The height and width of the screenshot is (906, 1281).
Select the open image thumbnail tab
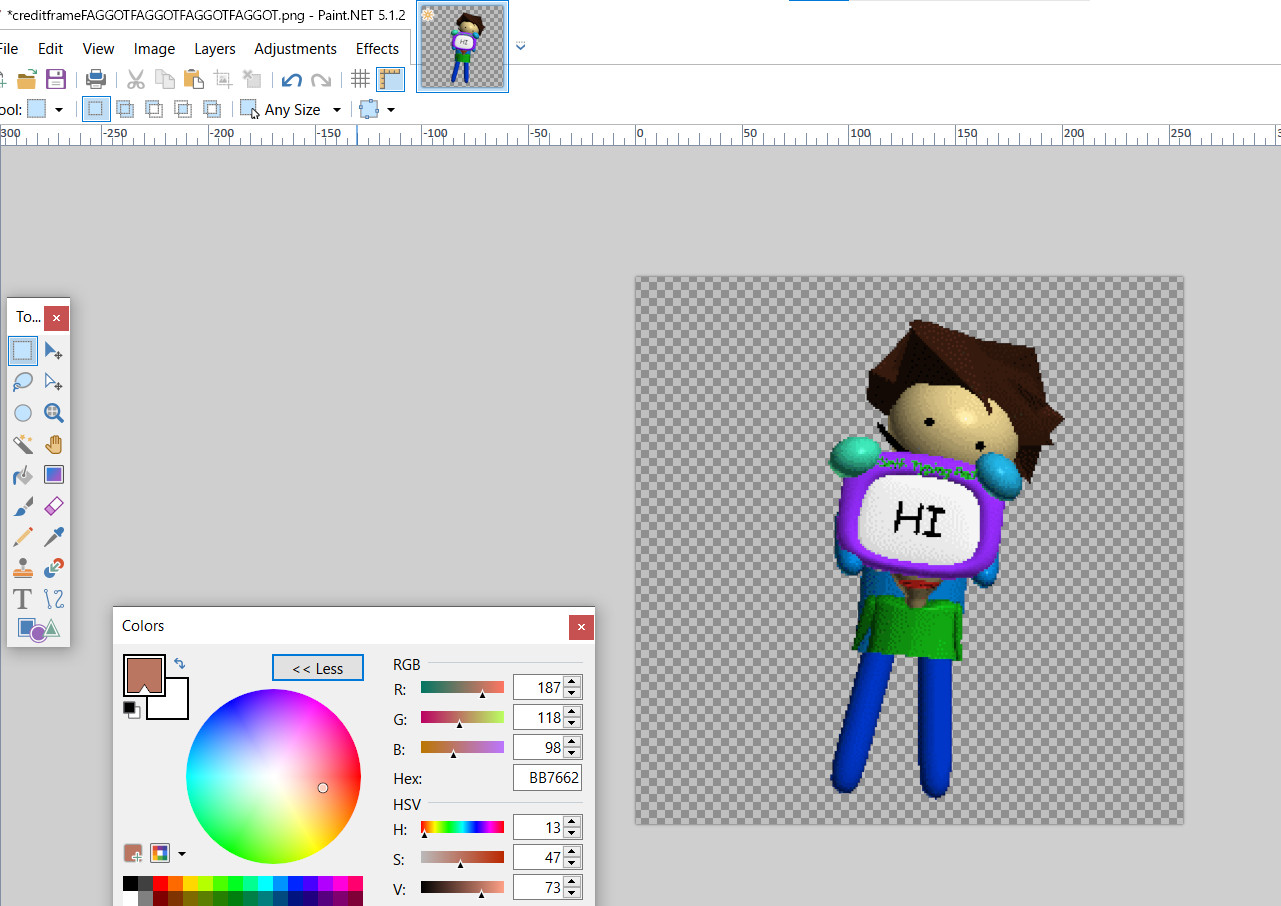(462, 46)
